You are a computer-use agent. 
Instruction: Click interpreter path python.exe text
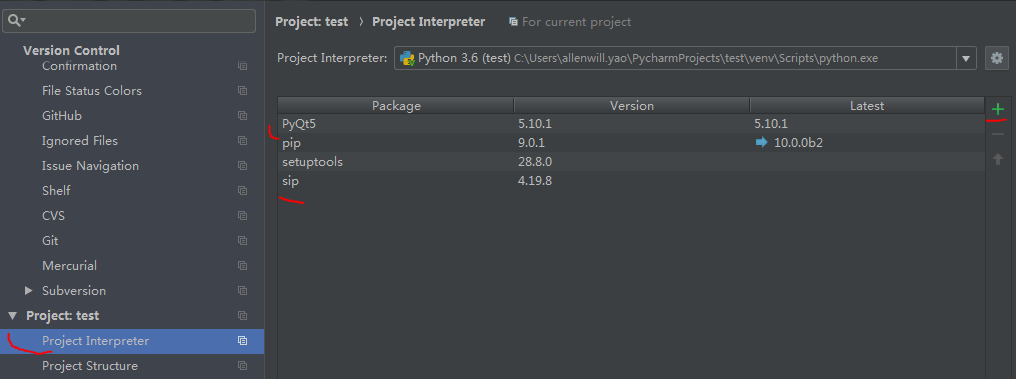pos(696,58)
